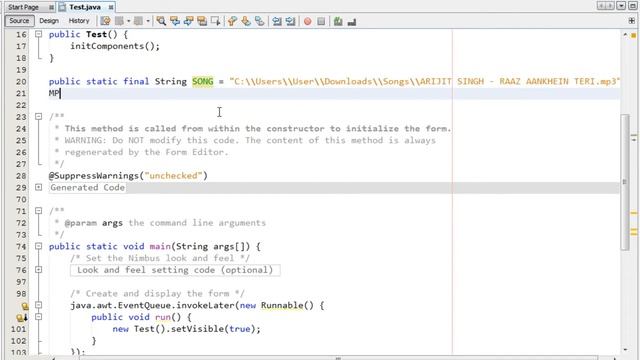The image size is (640, 360).
Task: Expand Look and feel fold at line 76
Action: pyautogui.click(x=38, y=270)
